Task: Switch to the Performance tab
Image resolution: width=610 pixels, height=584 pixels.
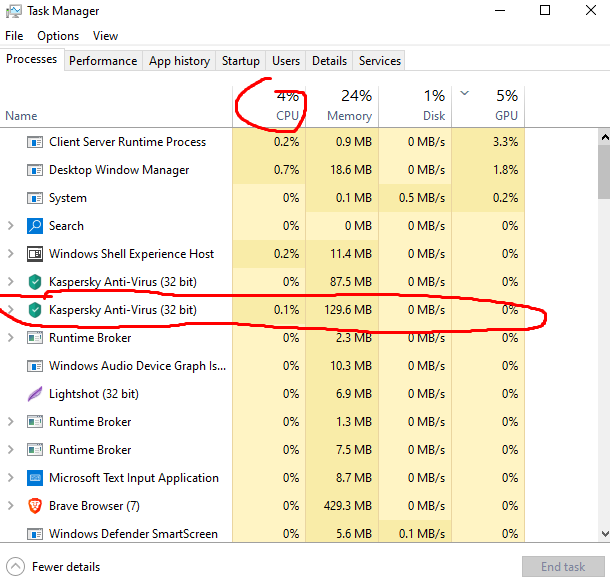Action: tap(103, 61)
